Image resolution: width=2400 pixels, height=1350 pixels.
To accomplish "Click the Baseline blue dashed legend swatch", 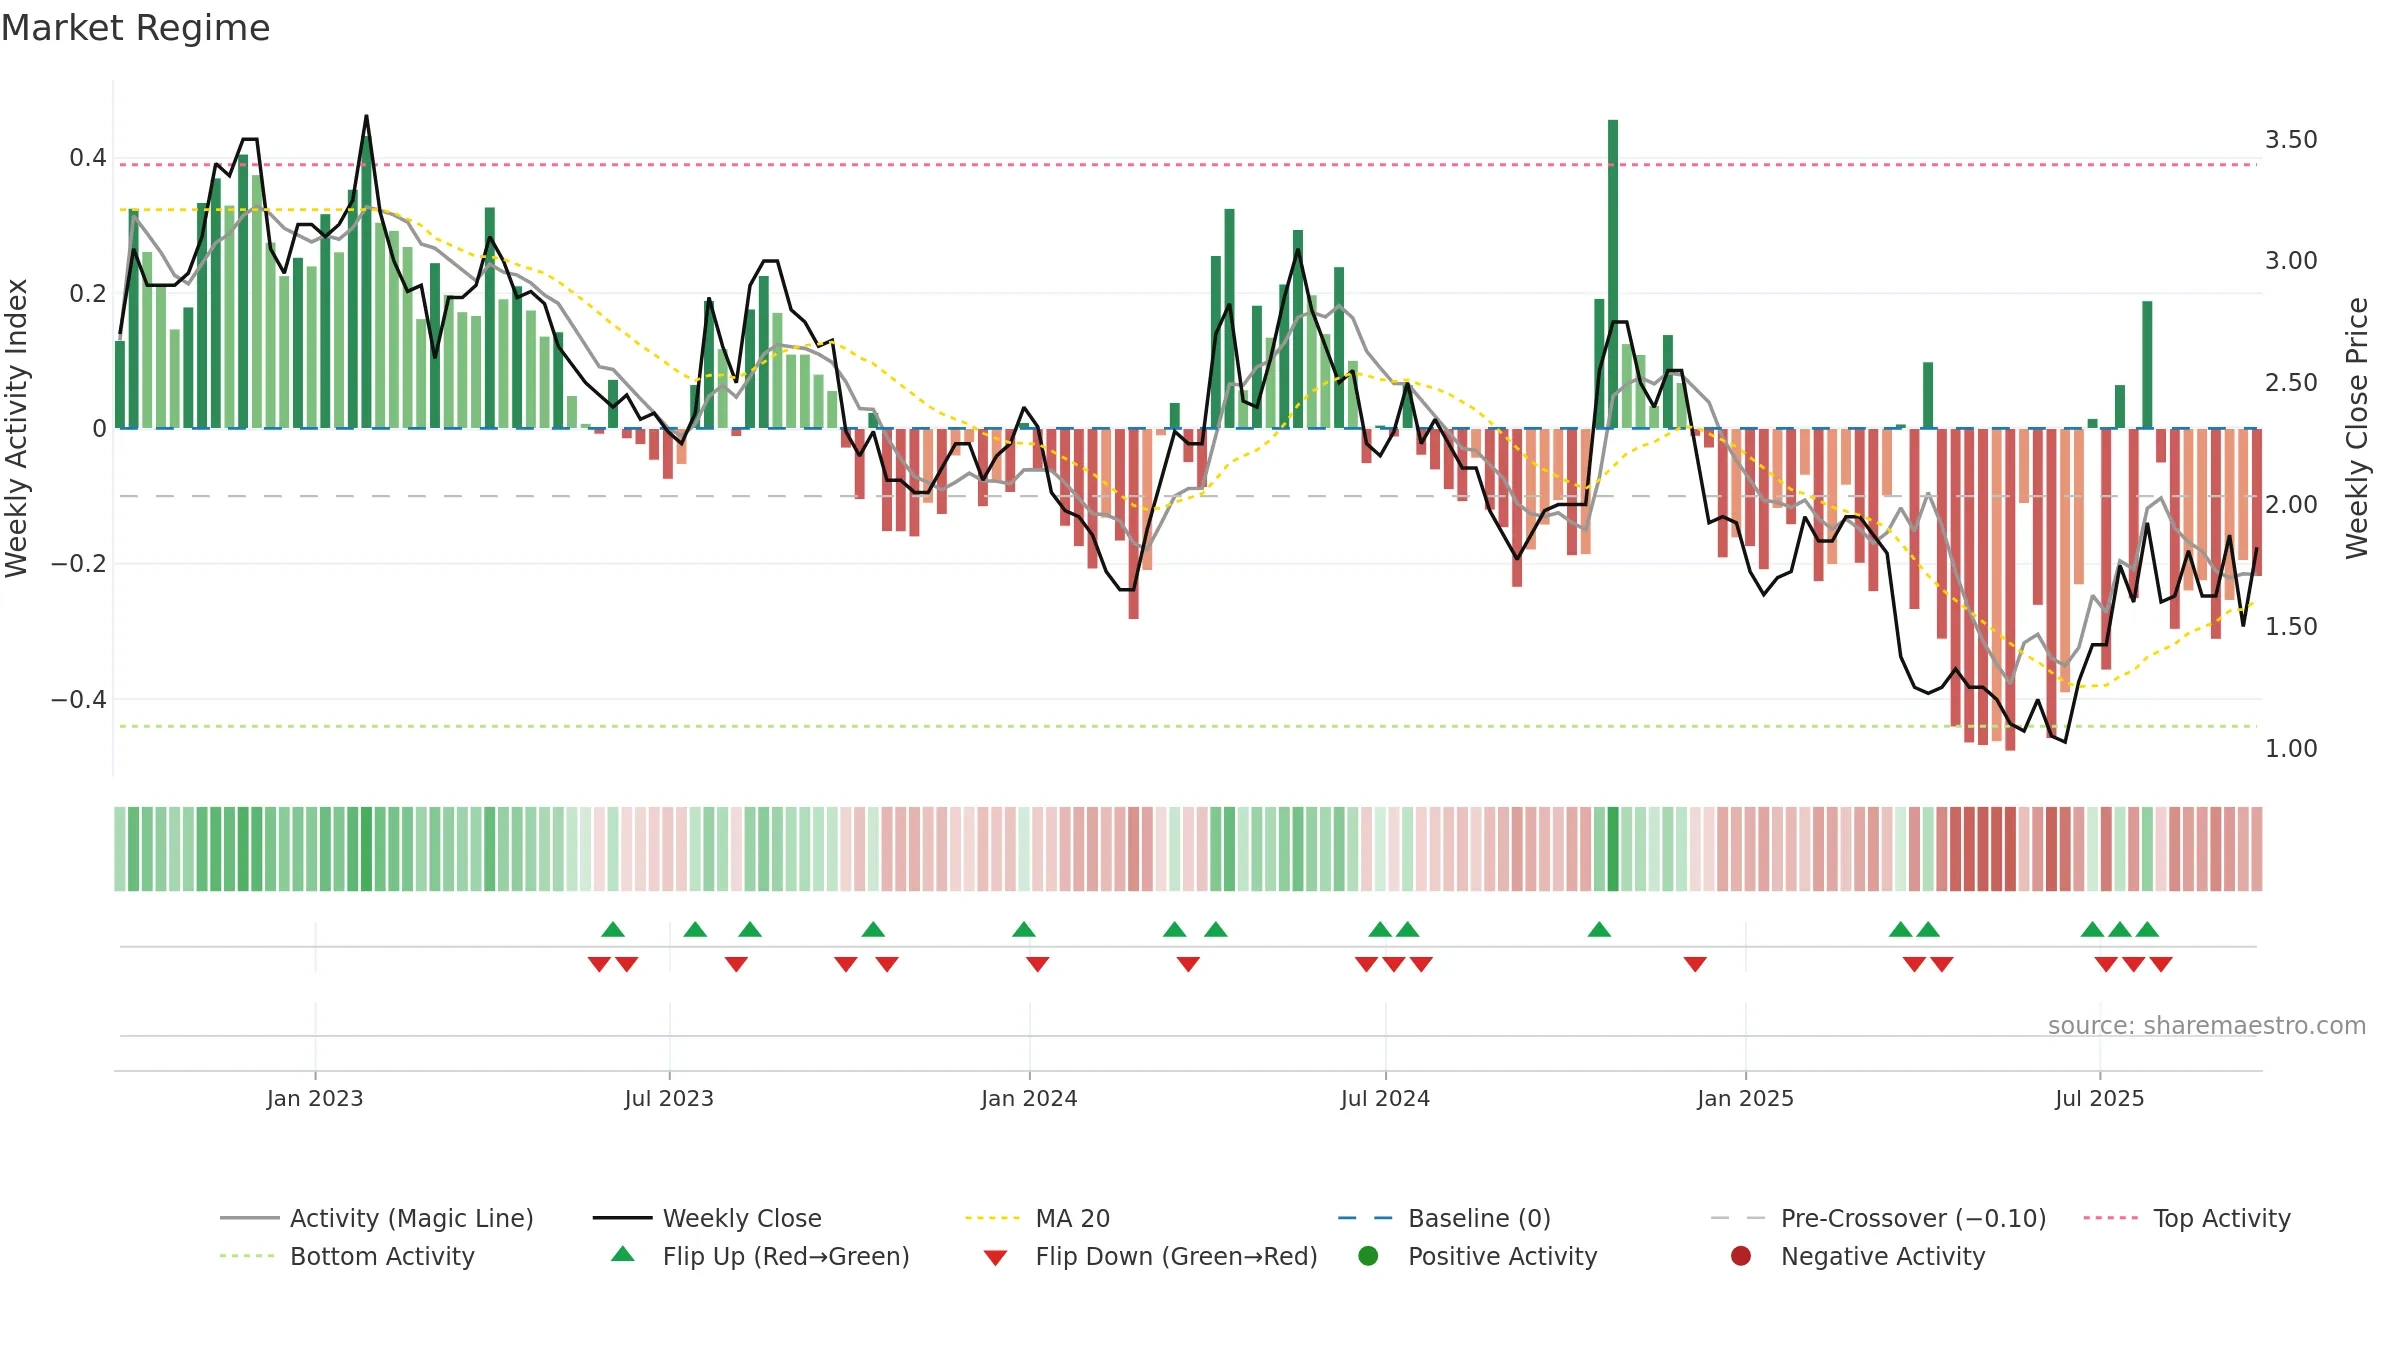I will [1365, 1218].
